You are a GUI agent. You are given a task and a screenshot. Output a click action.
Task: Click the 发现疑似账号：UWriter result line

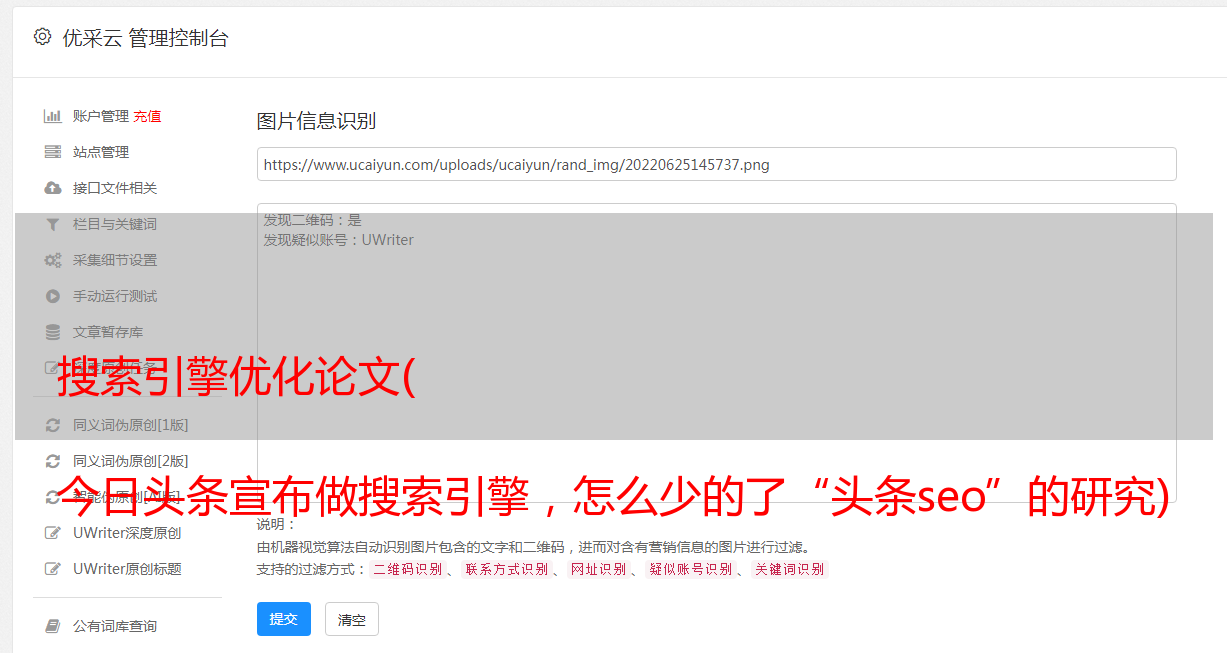338,240
